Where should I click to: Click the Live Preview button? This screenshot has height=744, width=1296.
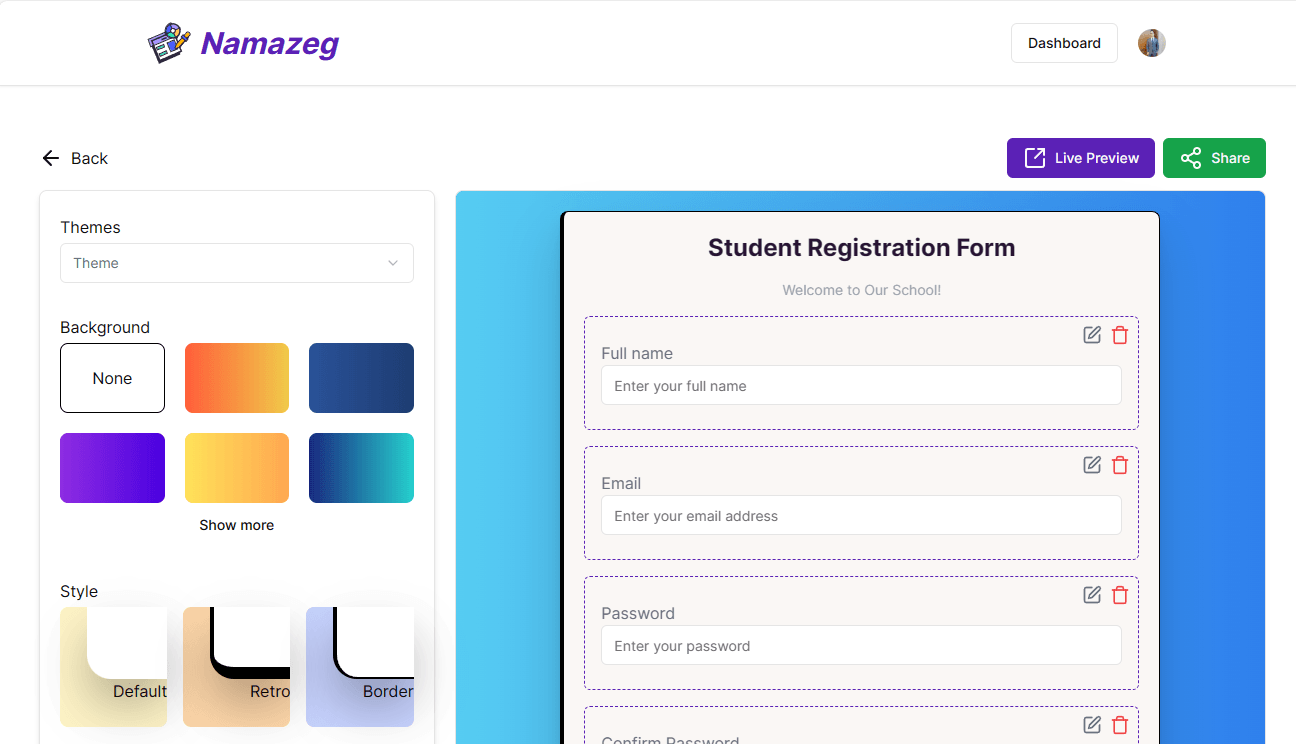click(1081, 158)
